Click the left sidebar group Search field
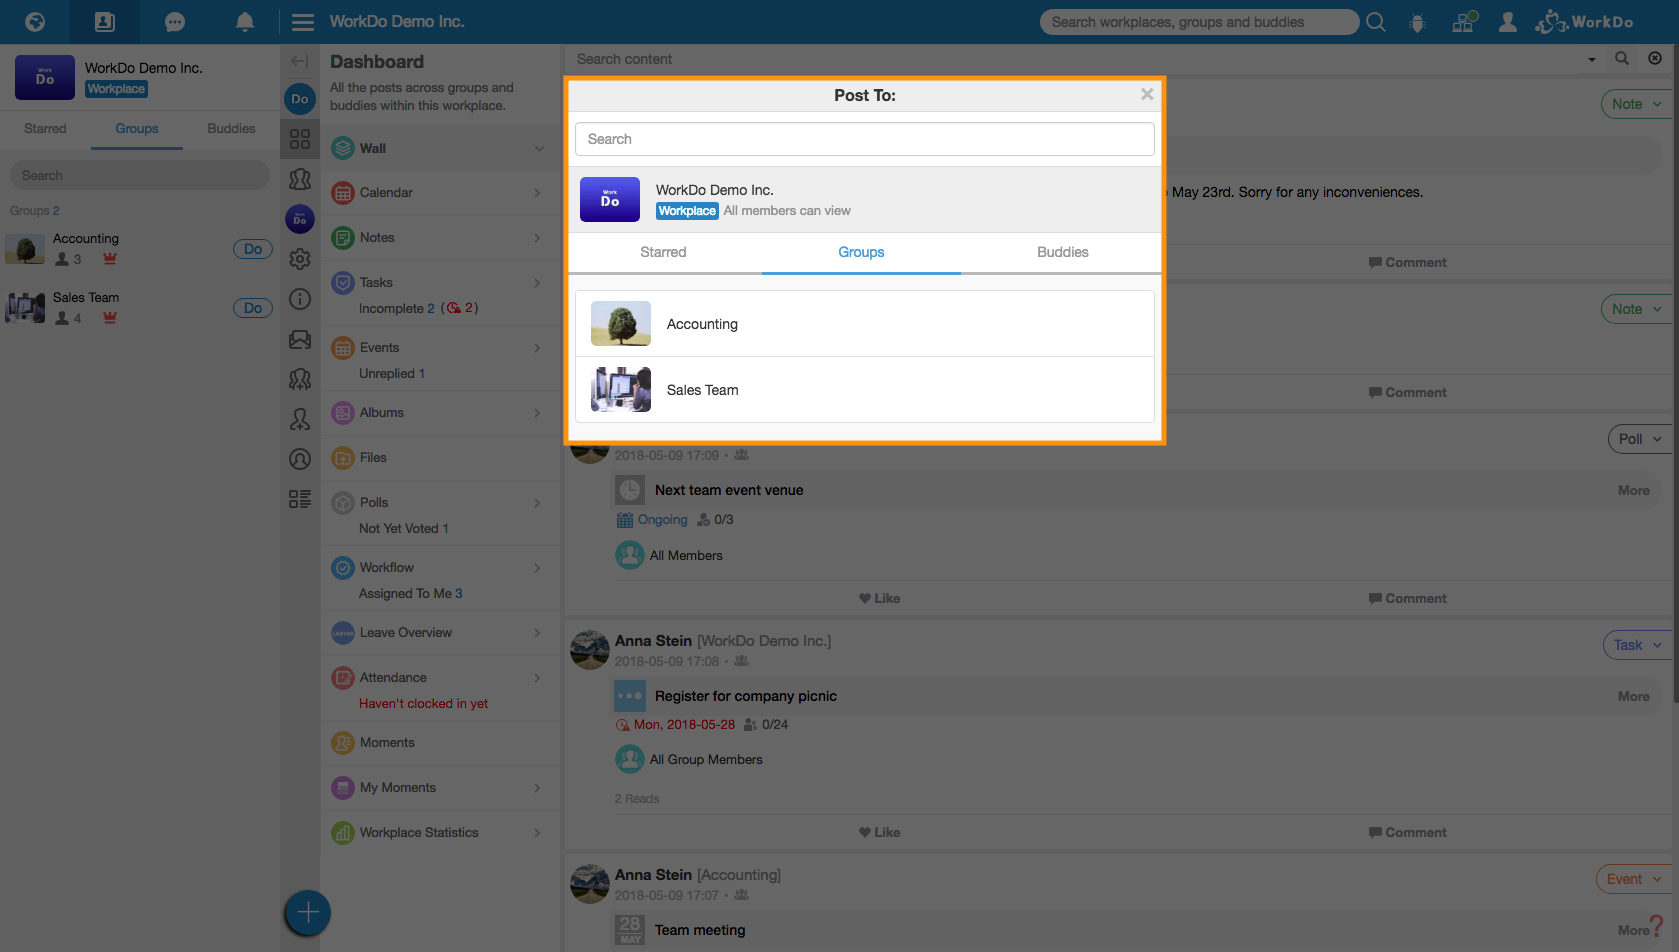Screen dimensions: 1679x952 point(140,176)
